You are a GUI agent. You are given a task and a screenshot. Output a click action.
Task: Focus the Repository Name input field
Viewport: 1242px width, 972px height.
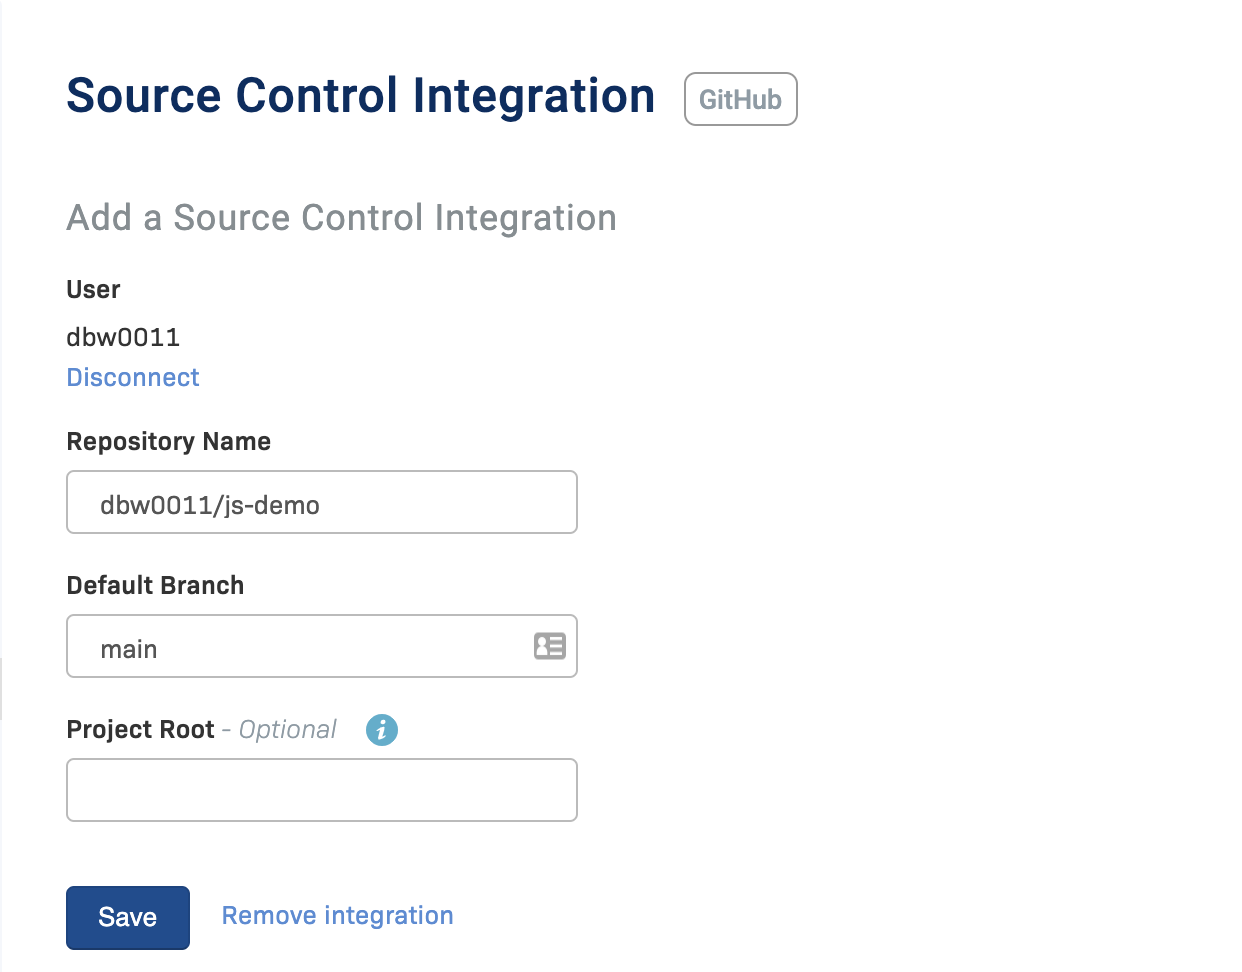click(x=322, y=502)
